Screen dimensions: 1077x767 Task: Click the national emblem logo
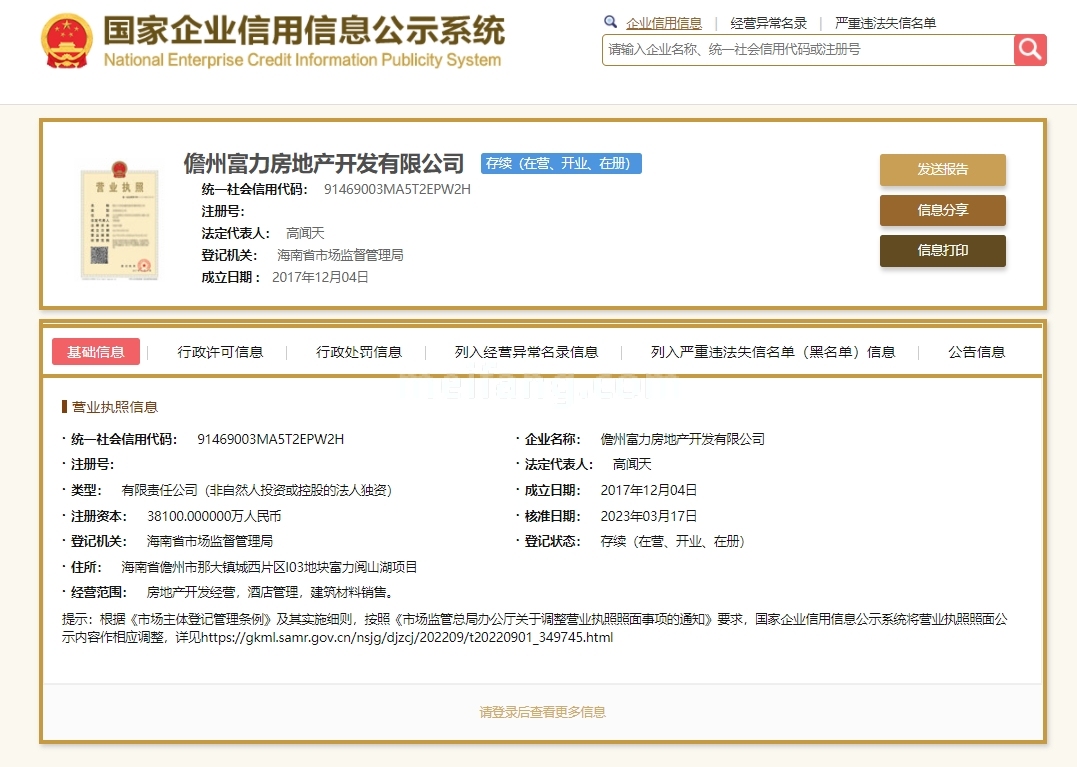66,42
